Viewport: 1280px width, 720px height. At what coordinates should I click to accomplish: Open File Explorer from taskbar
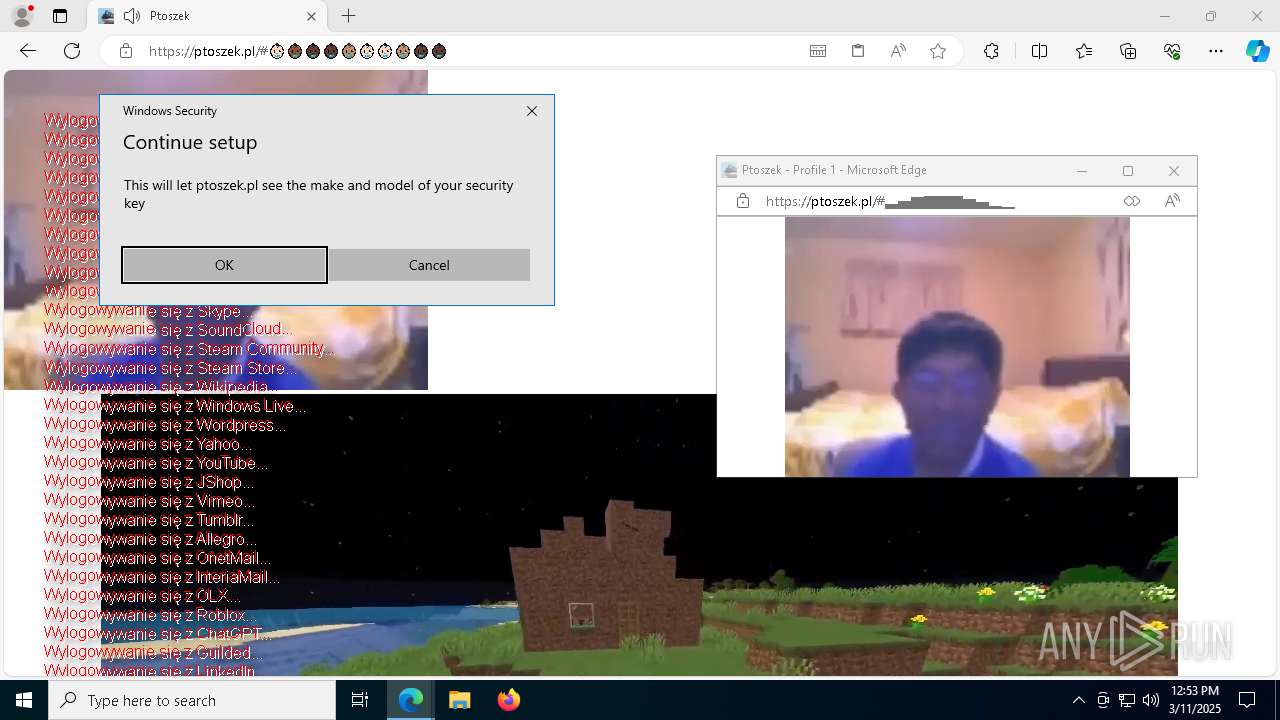pos(459,700)
